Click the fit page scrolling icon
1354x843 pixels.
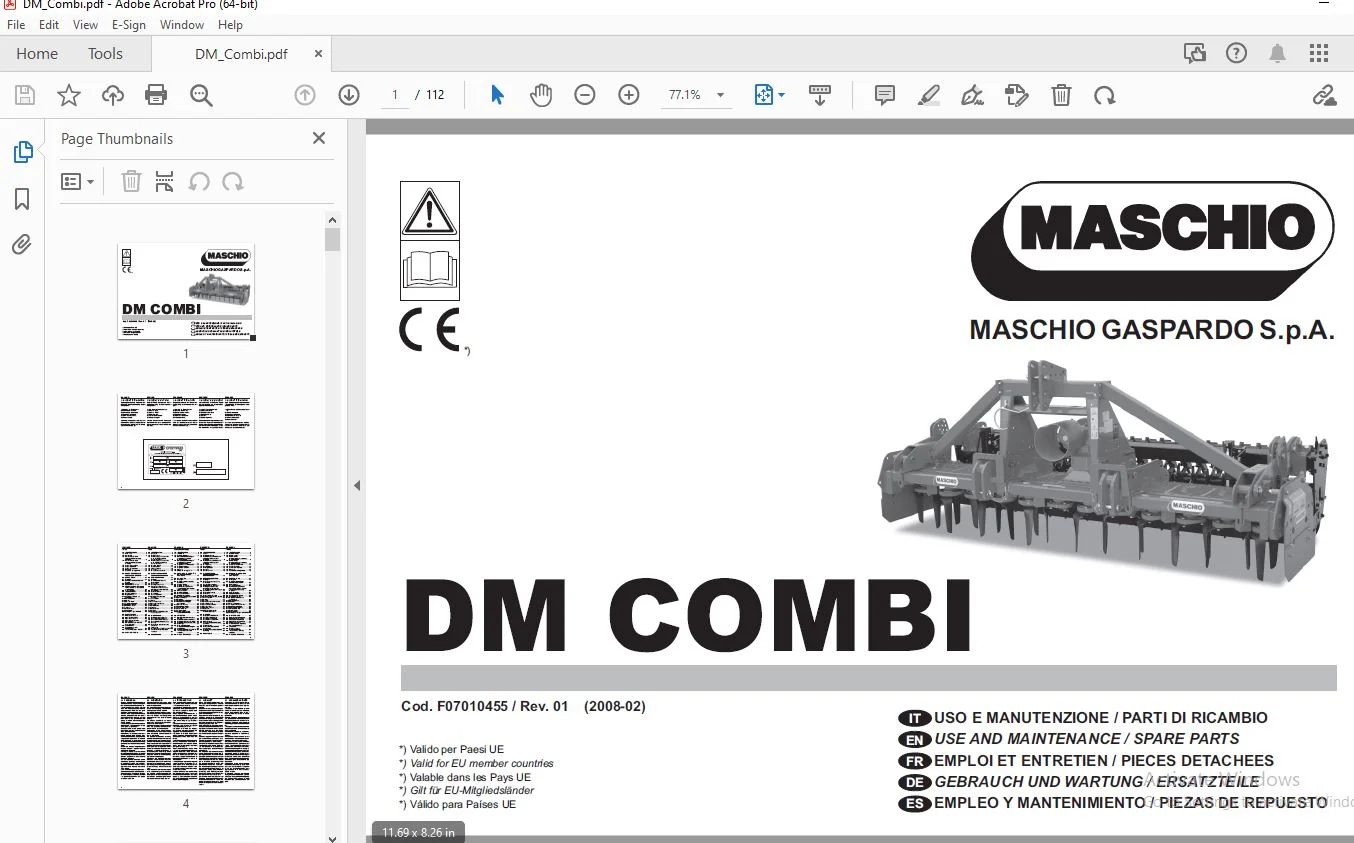(x=764, y=95)
